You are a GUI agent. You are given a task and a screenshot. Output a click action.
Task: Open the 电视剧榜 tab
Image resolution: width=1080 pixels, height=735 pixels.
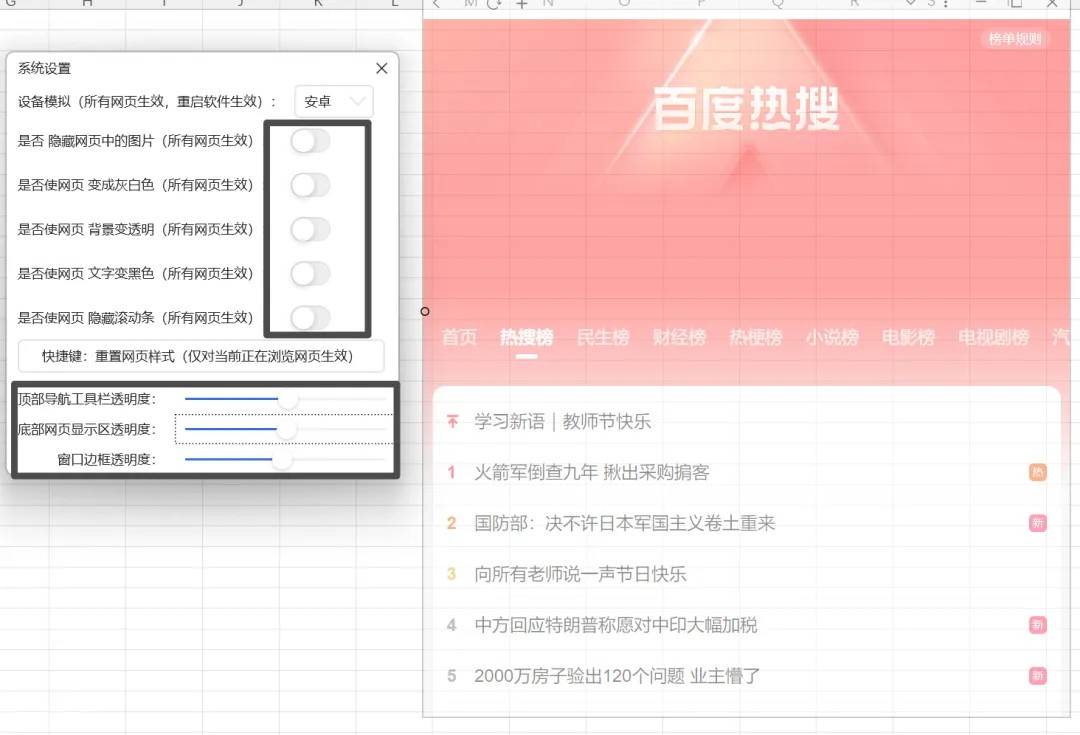(x=993, y=337)
